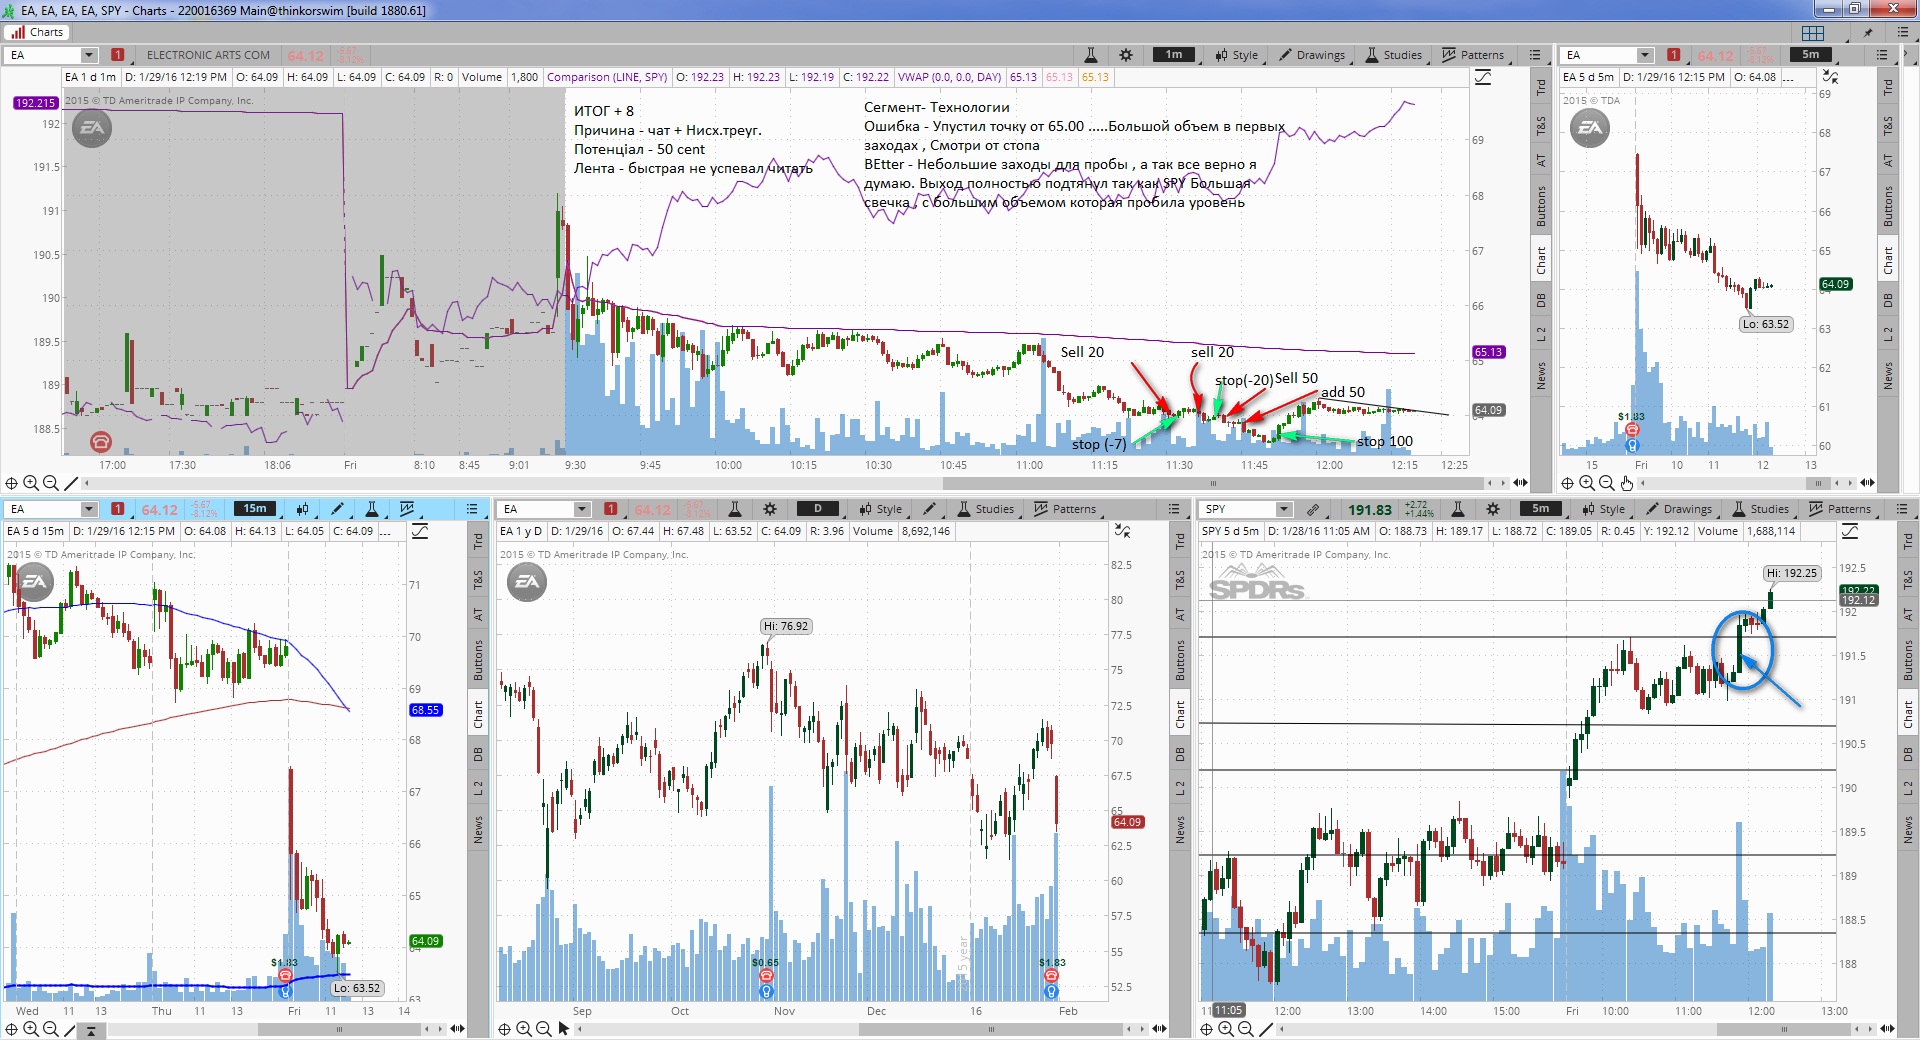Viewport: 1920px width, 1040px height.
Task: Click the 68.55 price label in EA 15m chart
Action: point(425,710)
